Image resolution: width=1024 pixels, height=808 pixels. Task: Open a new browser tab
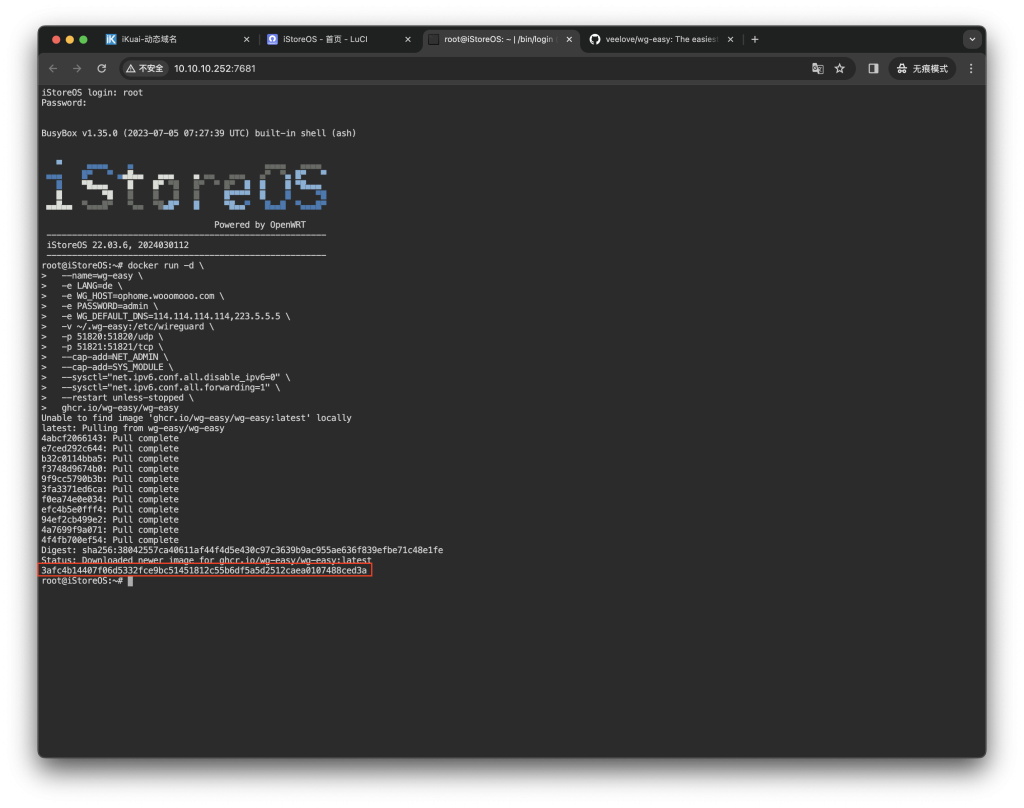(x=755, y=39)
